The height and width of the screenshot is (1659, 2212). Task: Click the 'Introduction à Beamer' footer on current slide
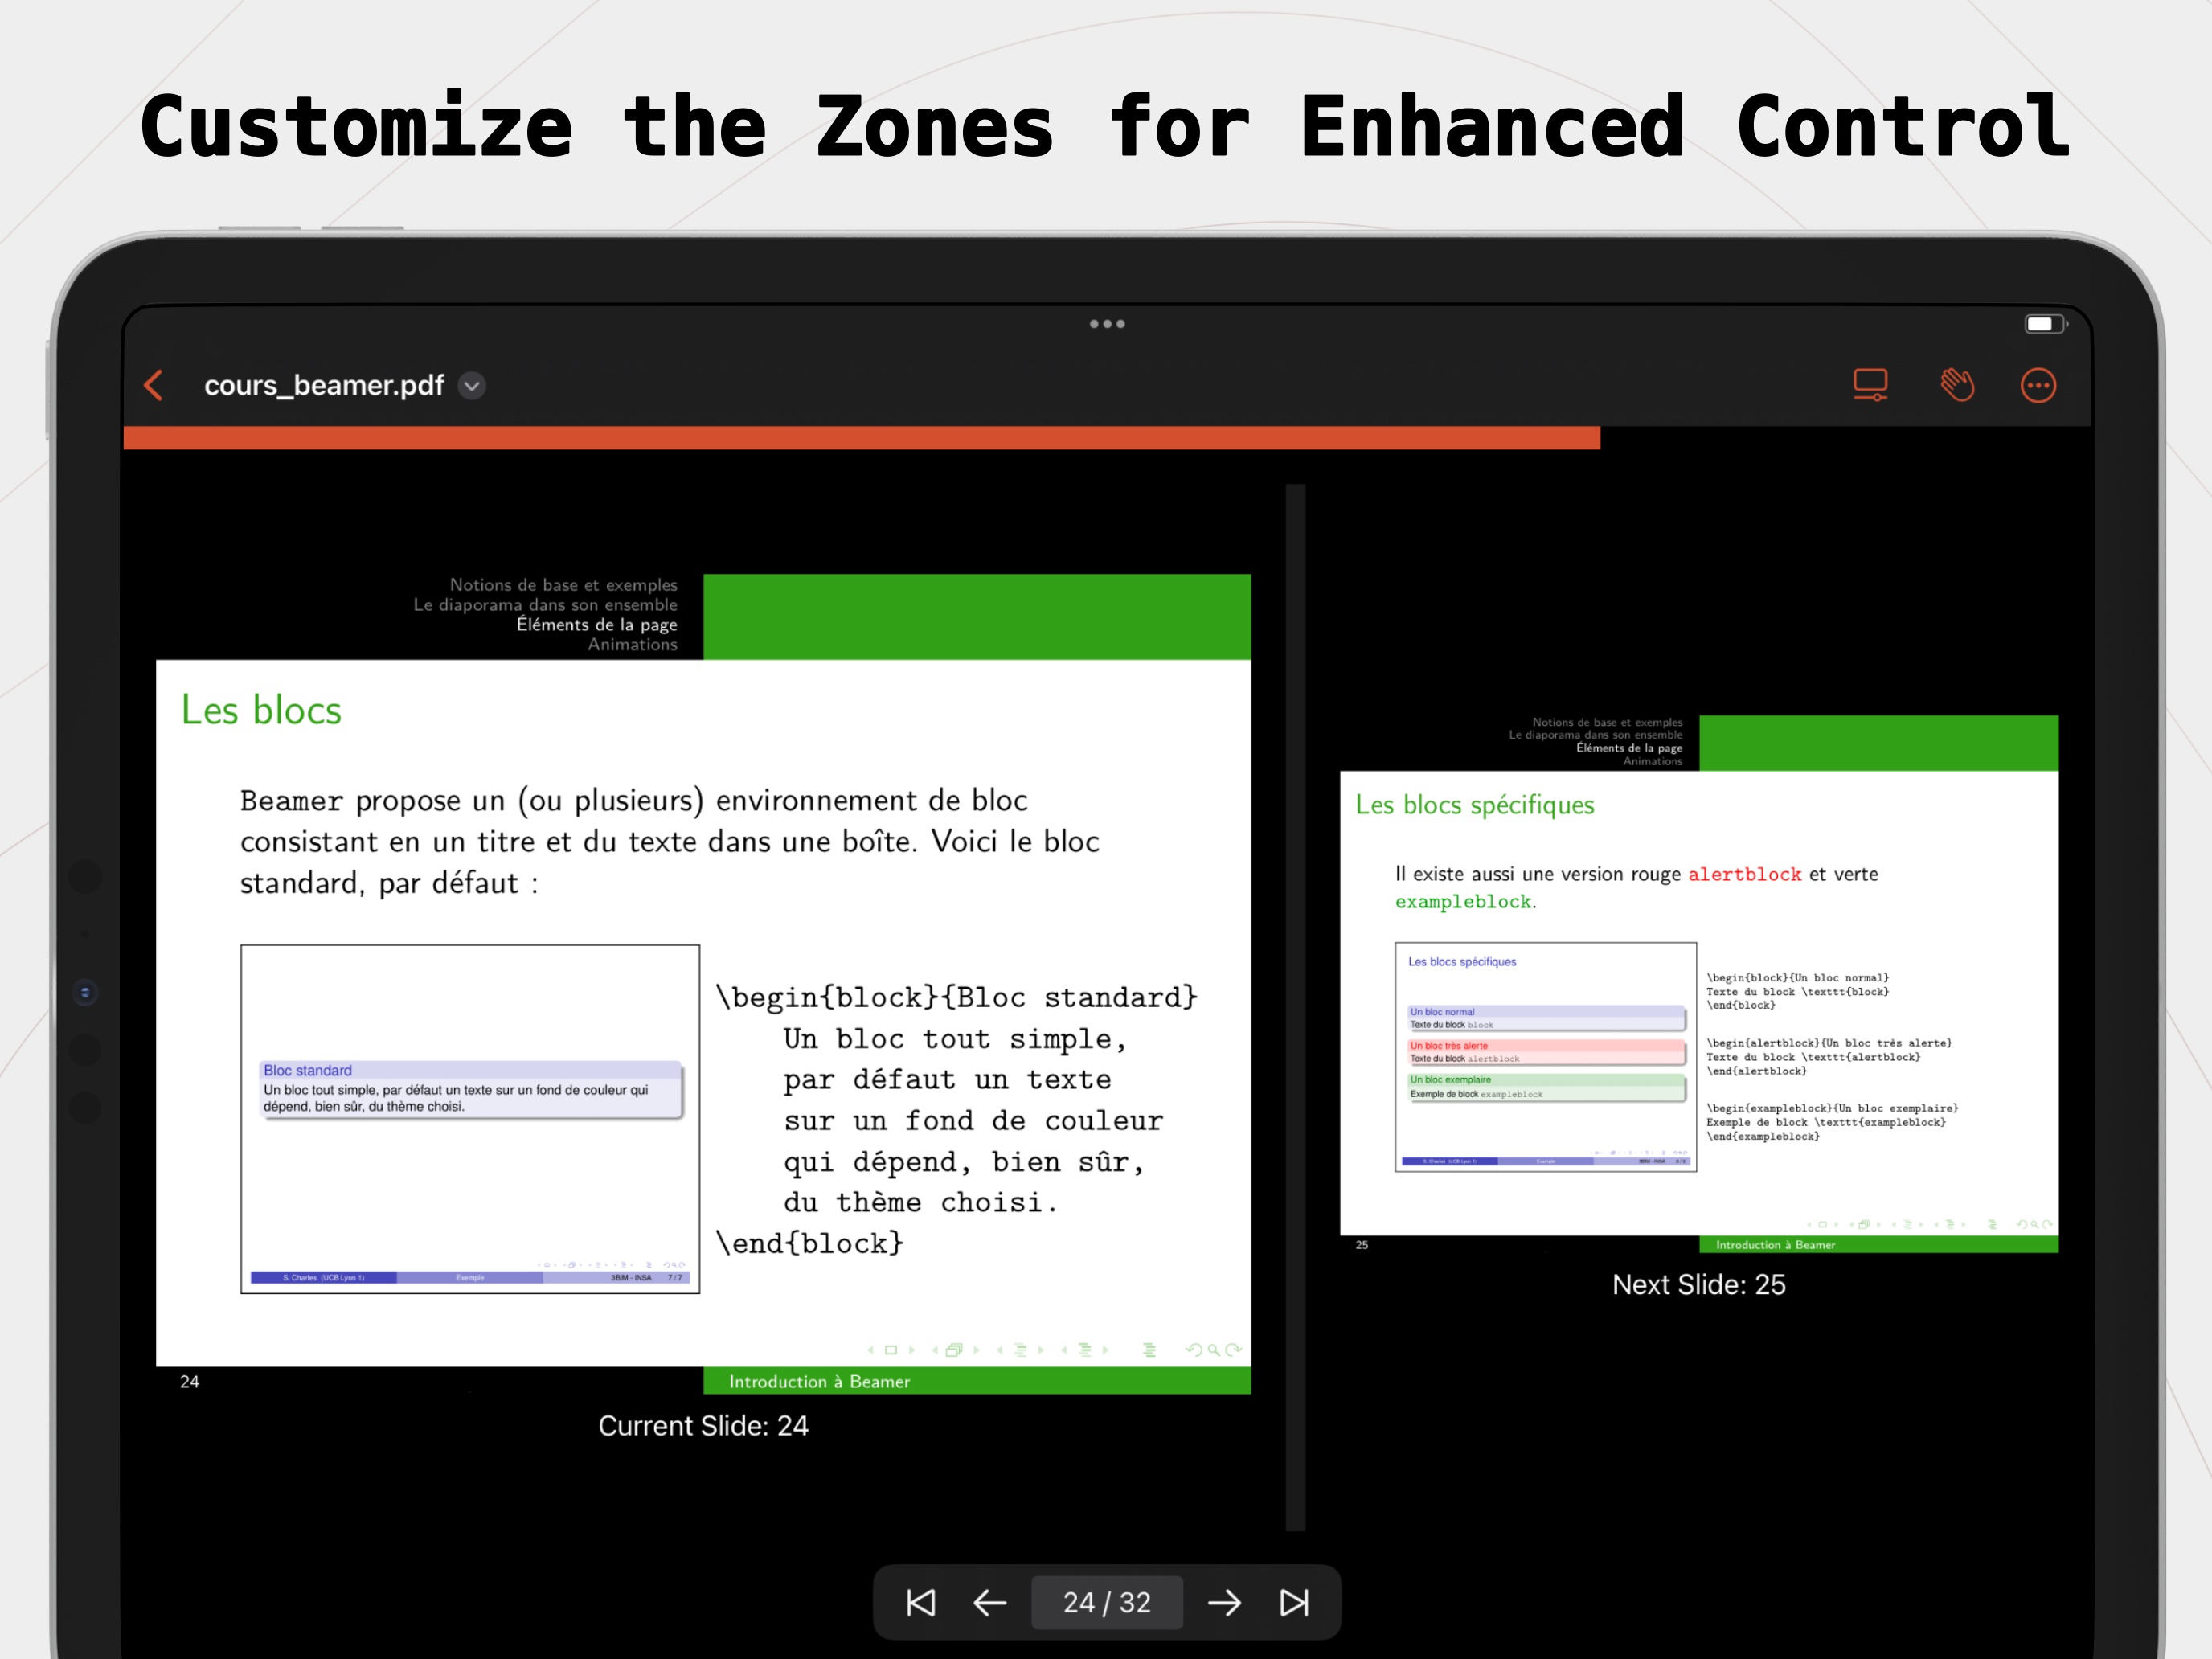pos(819,1381)
